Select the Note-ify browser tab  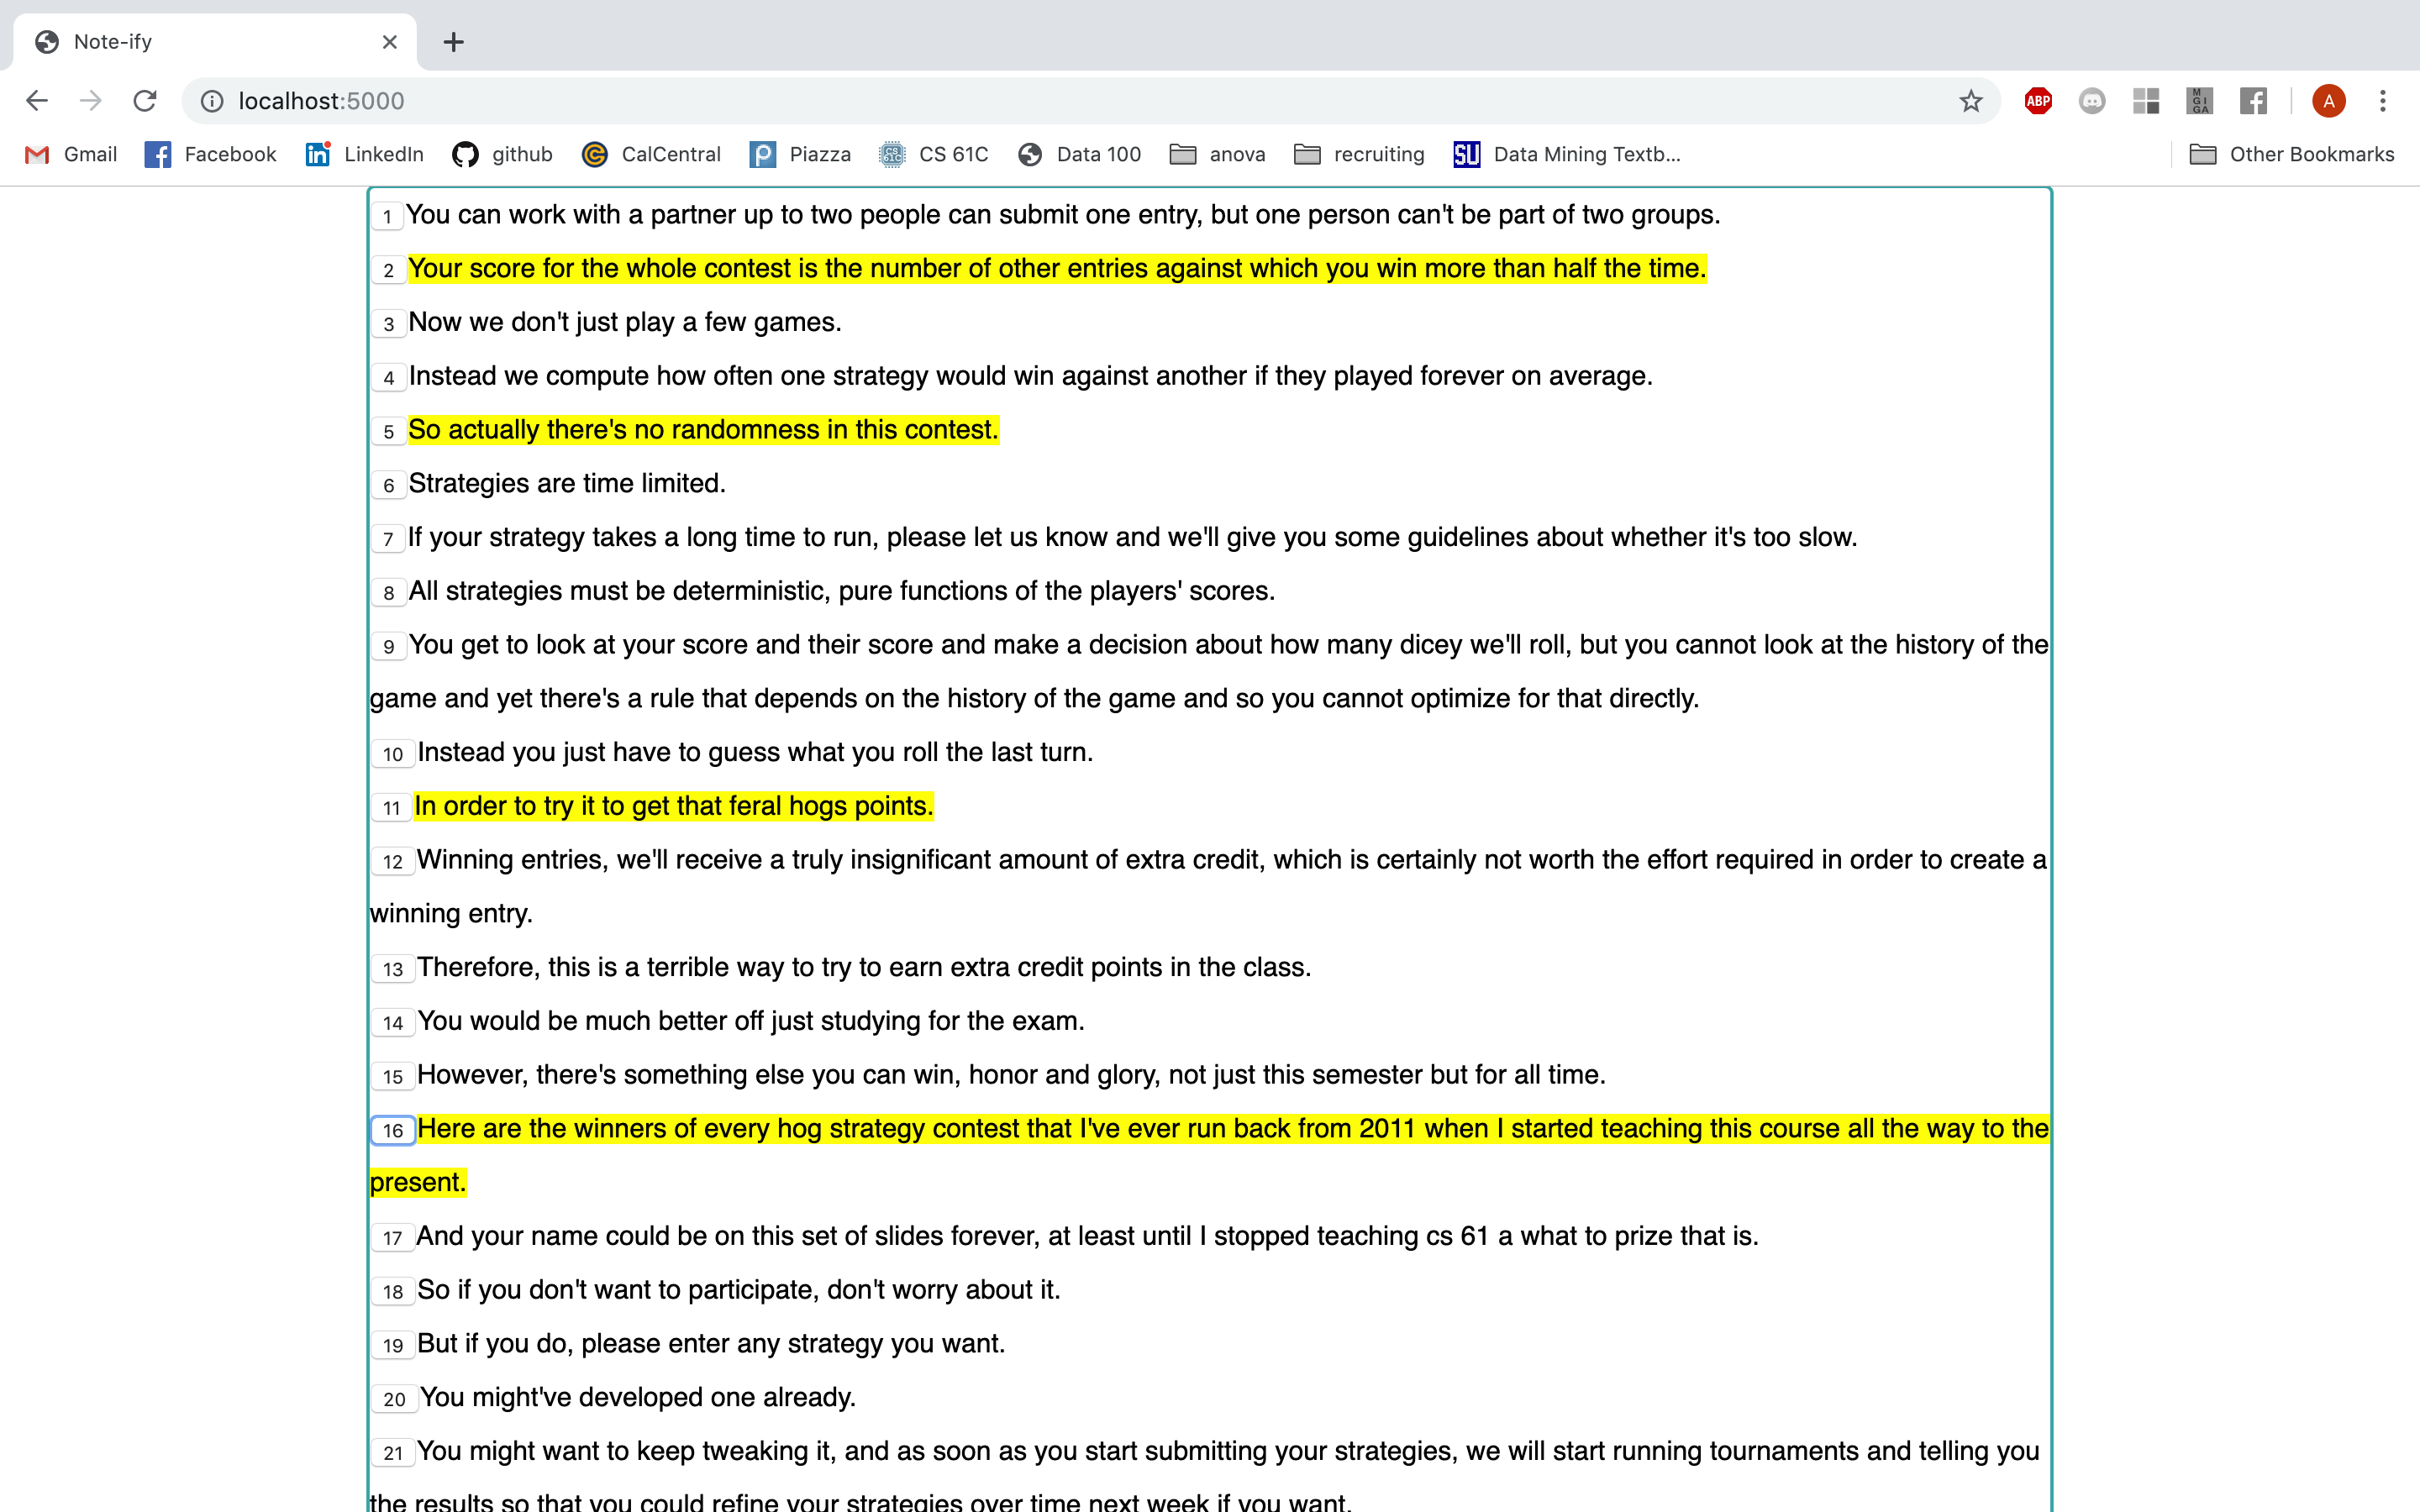pos(200,42)
